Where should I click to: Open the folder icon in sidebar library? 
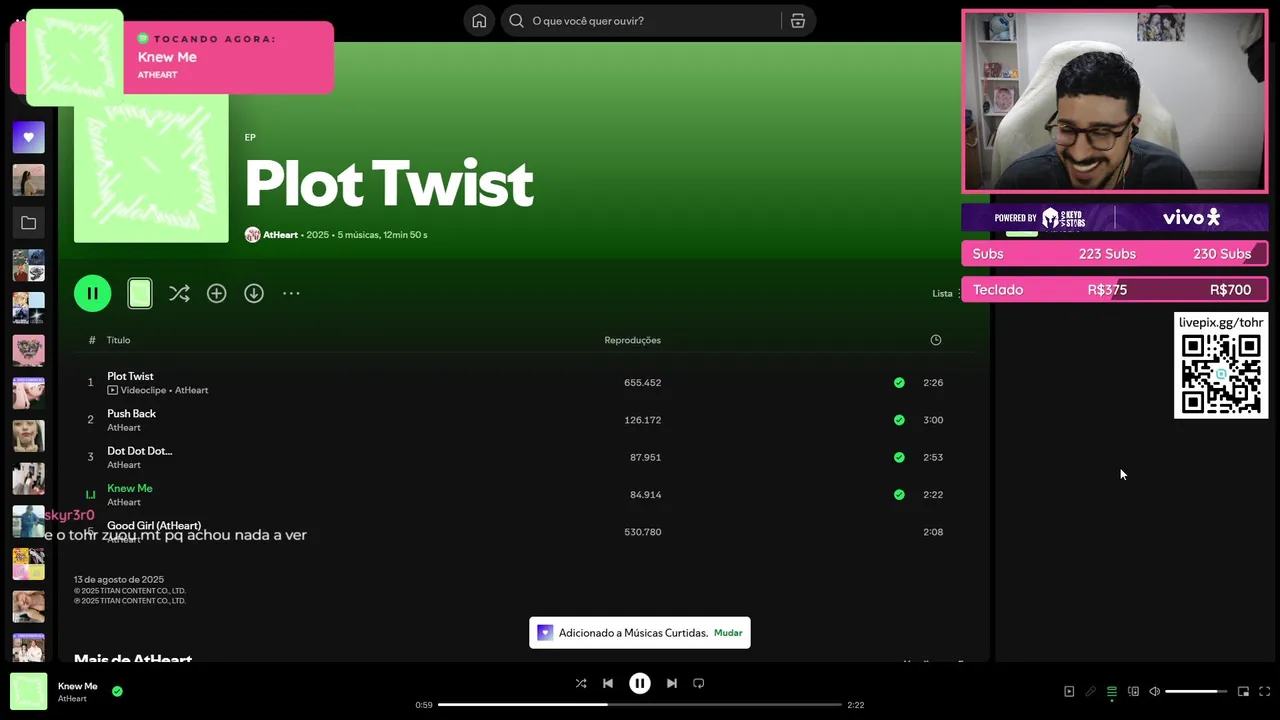[28, 223]
